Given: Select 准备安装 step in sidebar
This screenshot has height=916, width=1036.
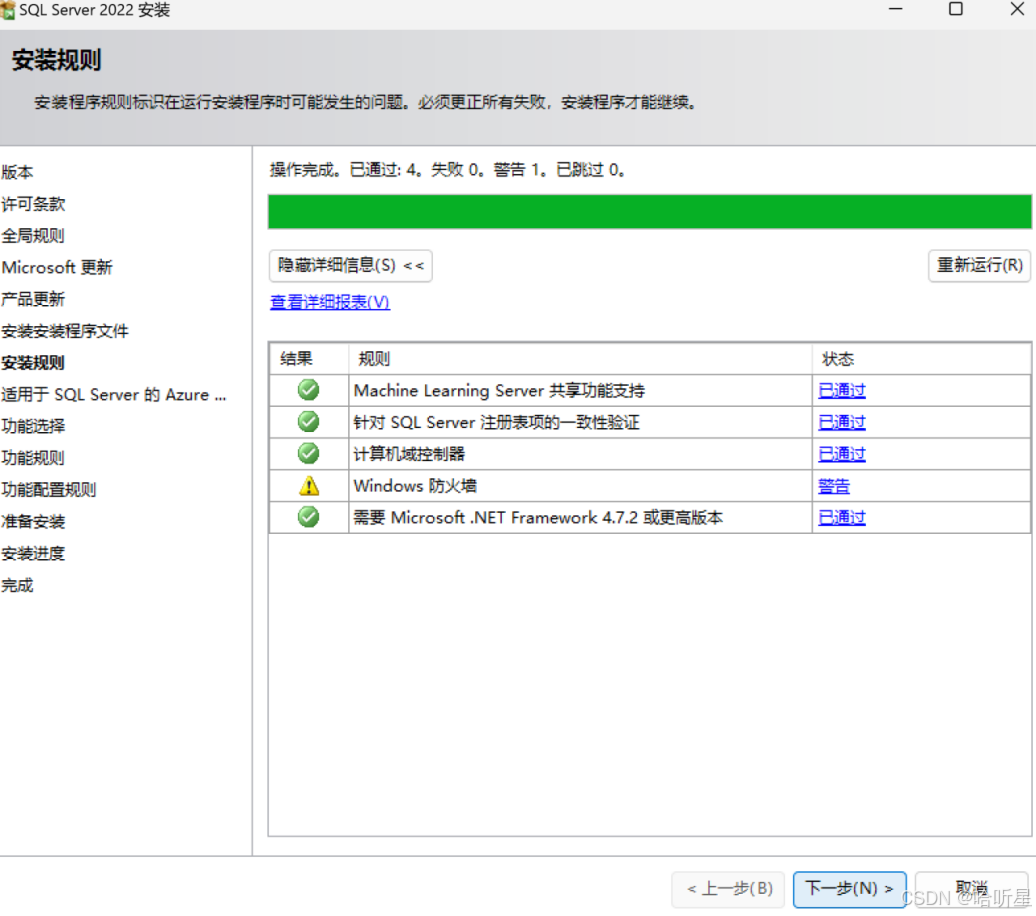Looking at the screenshot, I should (x=33, y=521).
